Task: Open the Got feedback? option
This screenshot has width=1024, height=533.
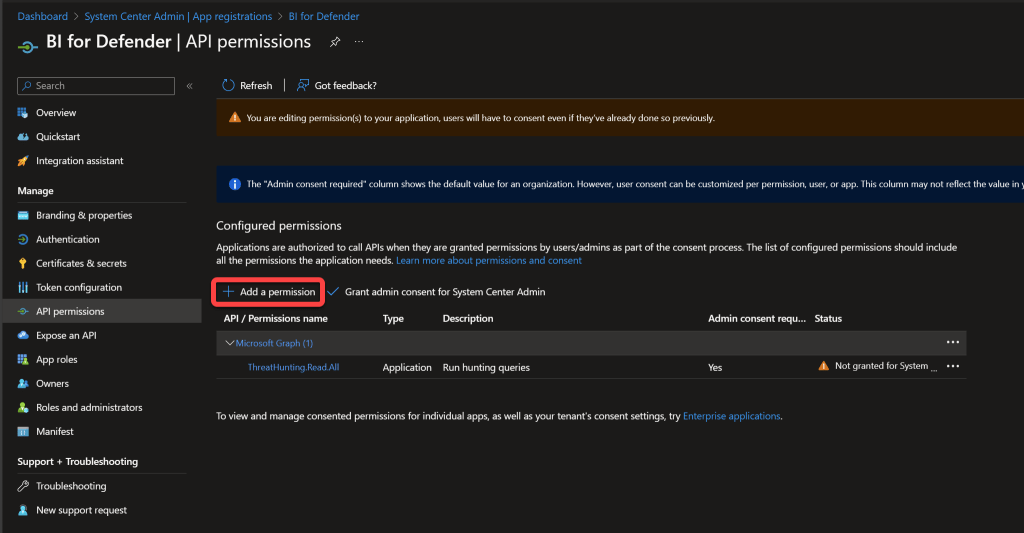Action: click(x=337, y=86)
